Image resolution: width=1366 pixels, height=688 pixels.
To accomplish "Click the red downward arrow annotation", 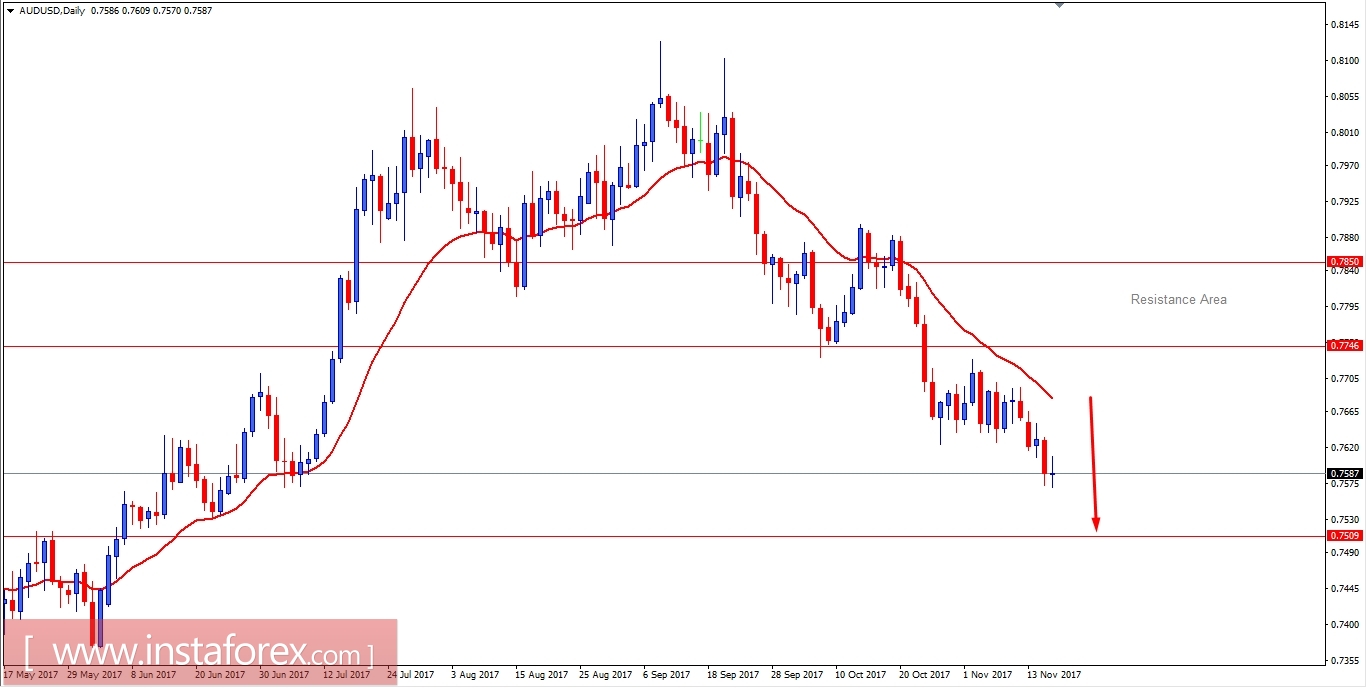I will pos(1092,460).
